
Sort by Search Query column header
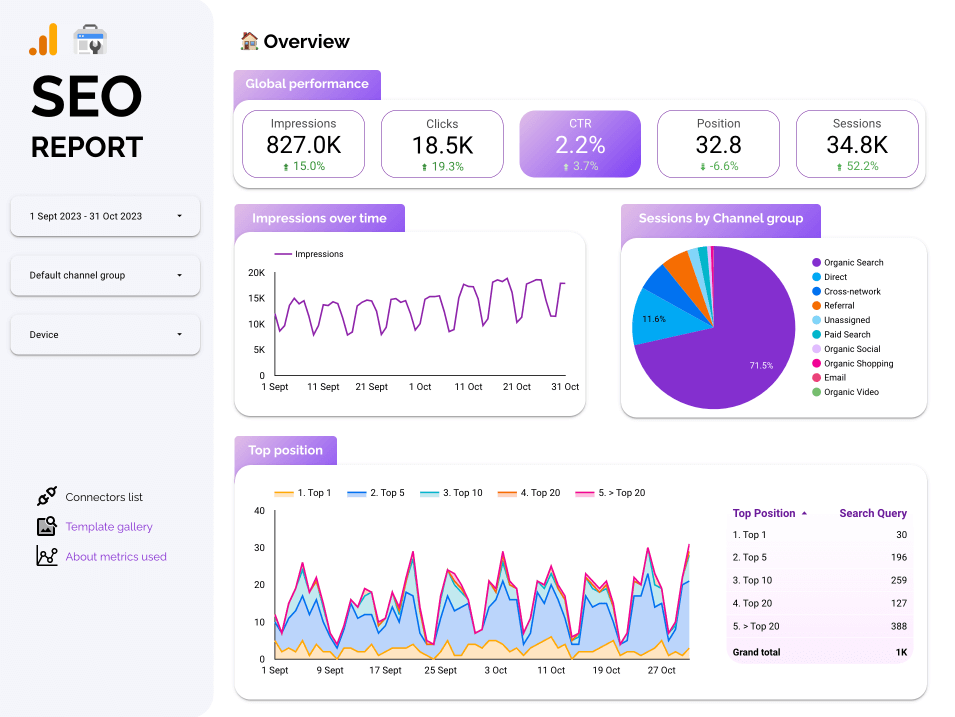click(872, 514)
